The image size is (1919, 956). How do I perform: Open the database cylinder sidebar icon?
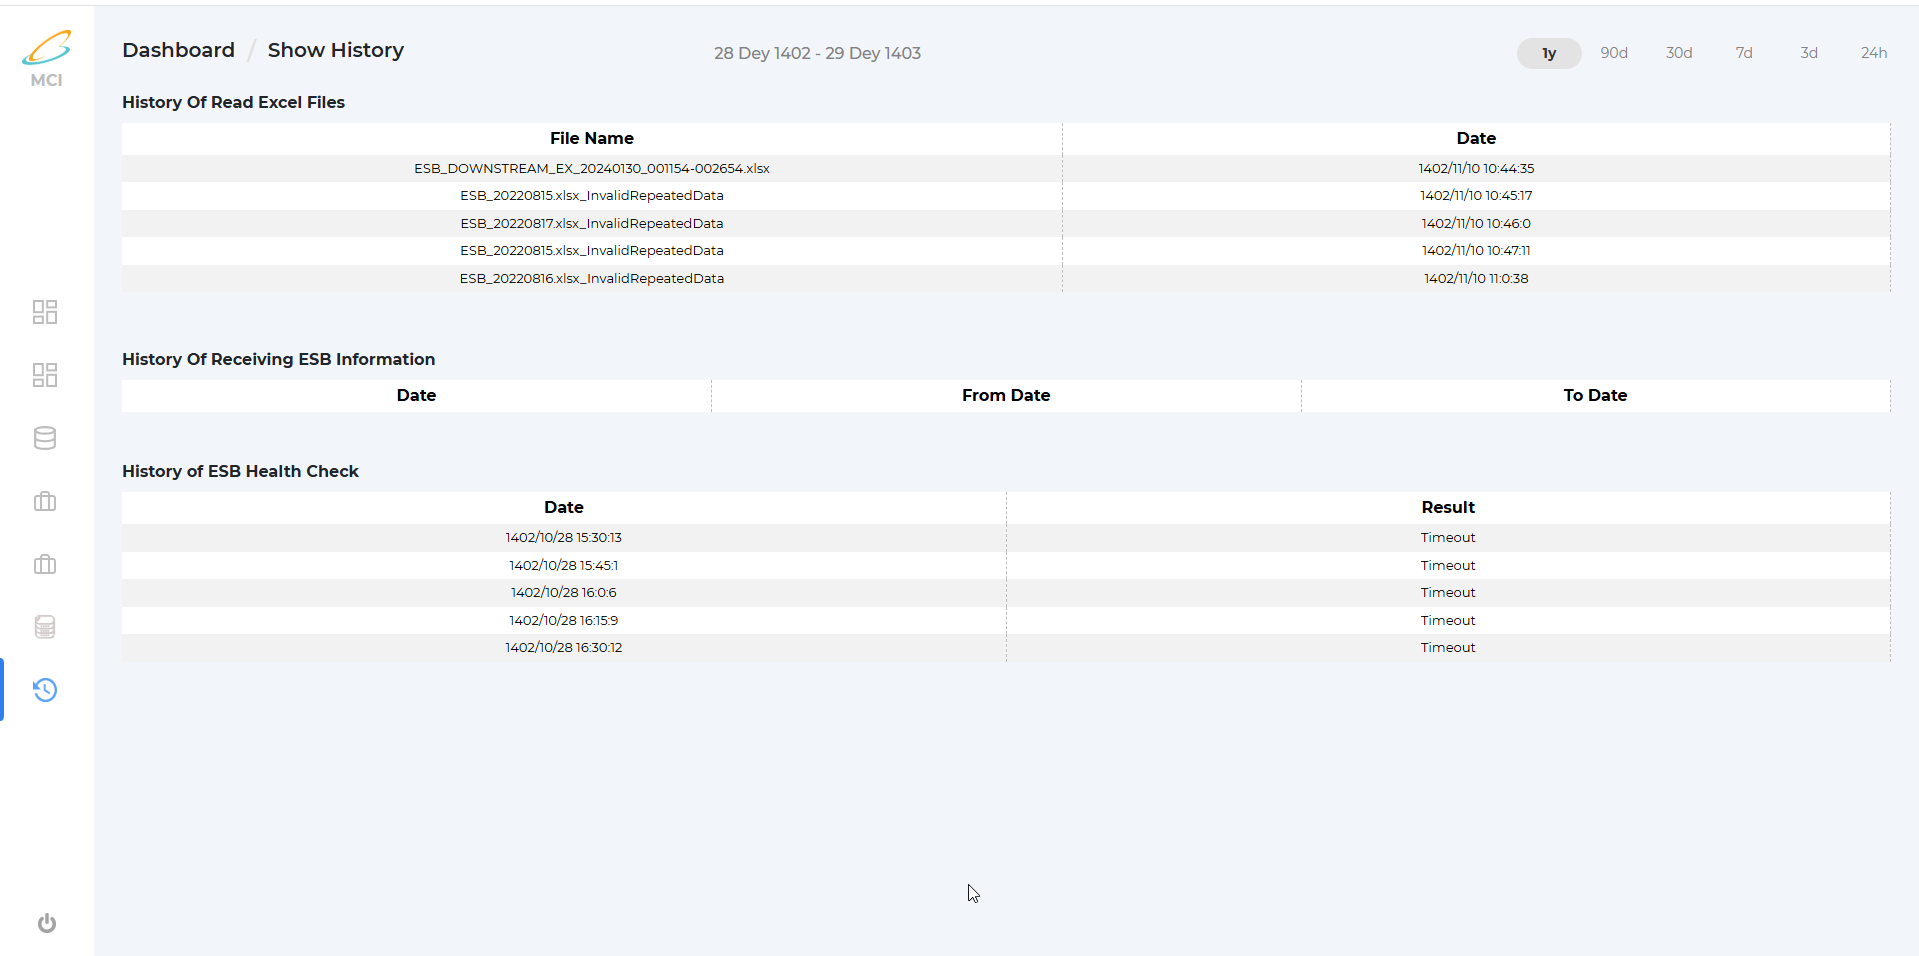coord(45,438)
